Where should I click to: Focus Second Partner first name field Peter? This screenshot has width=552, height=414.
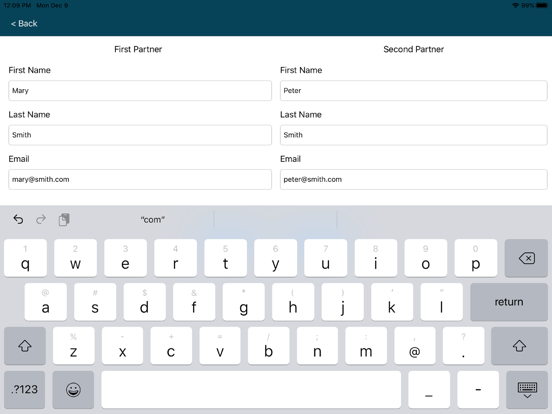point(413,90)
